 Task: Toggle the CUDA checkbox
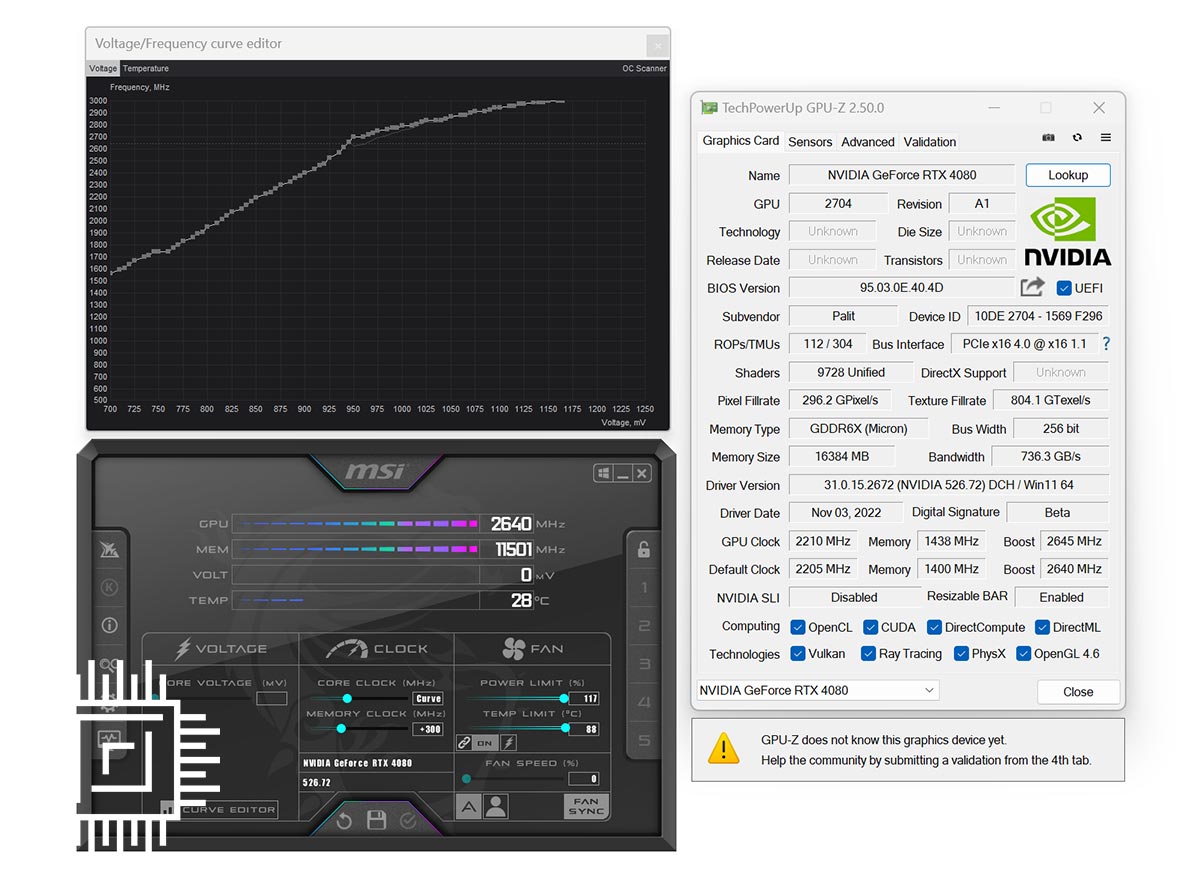870,627
